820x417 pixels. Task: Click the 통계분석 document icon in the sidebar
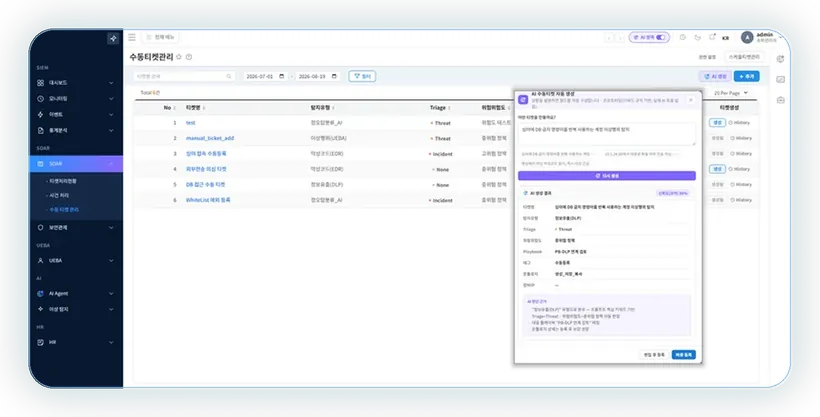pyautogui.click(x=40, y=130)
